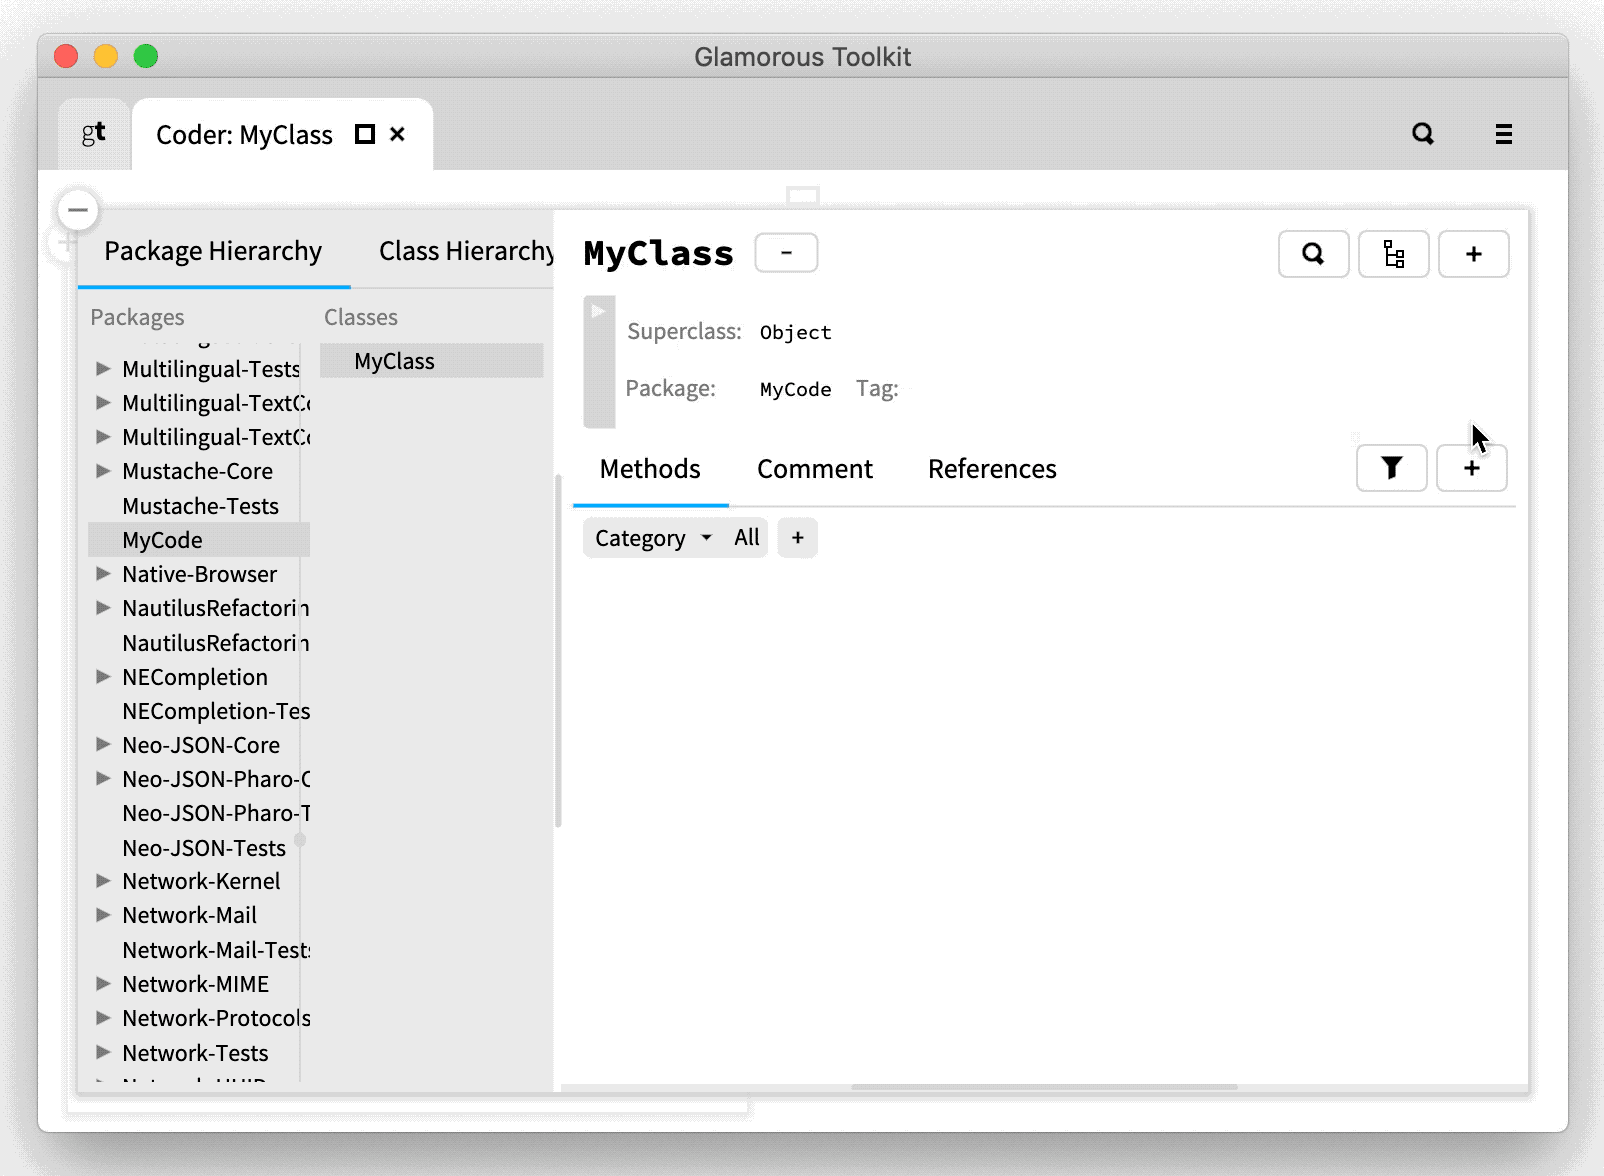Collapse MyClass using the minus button
The height and width of the screenshot is (1176, 1604).
pos(785,252)
